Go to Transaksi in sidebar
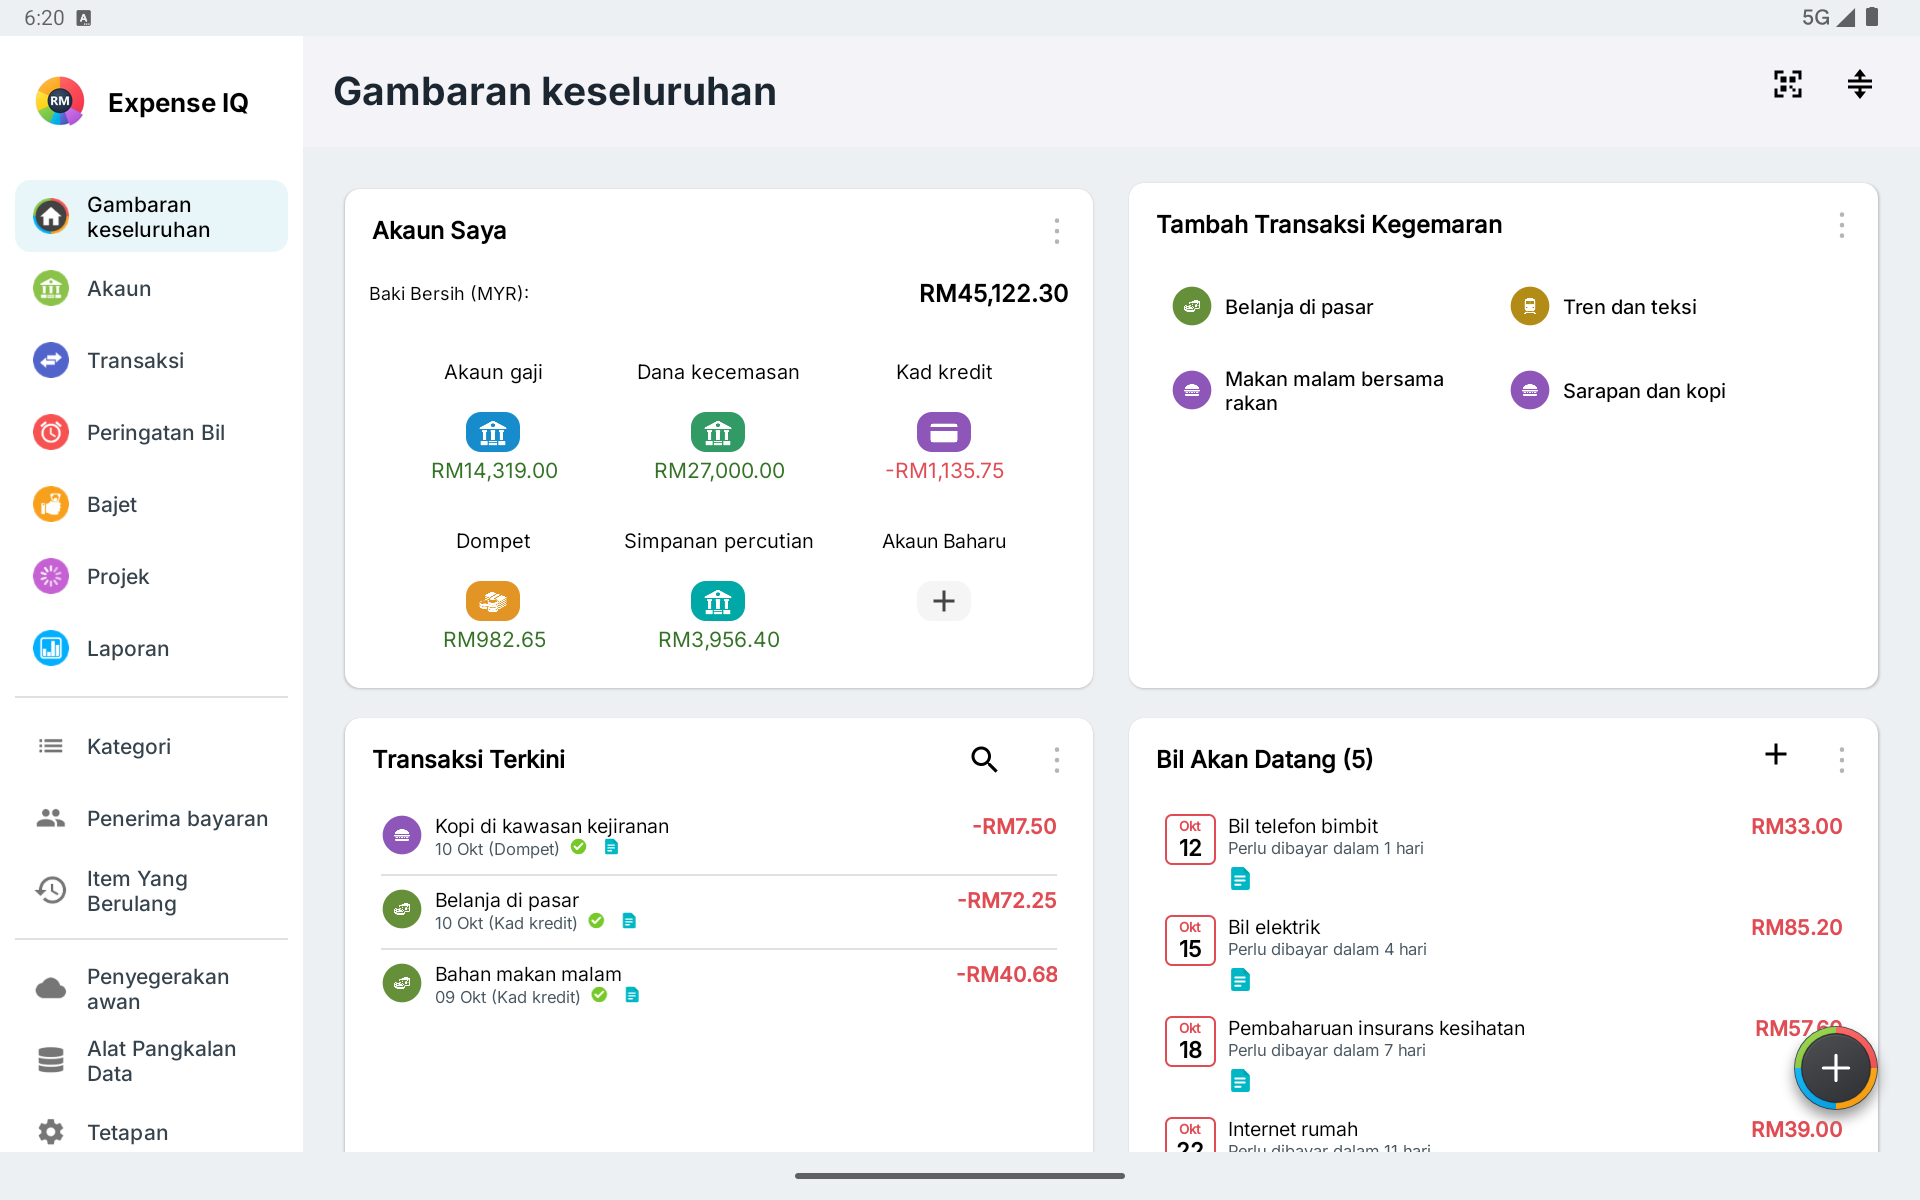Viewport: 1920px width, 1200px height. point(151,361)
